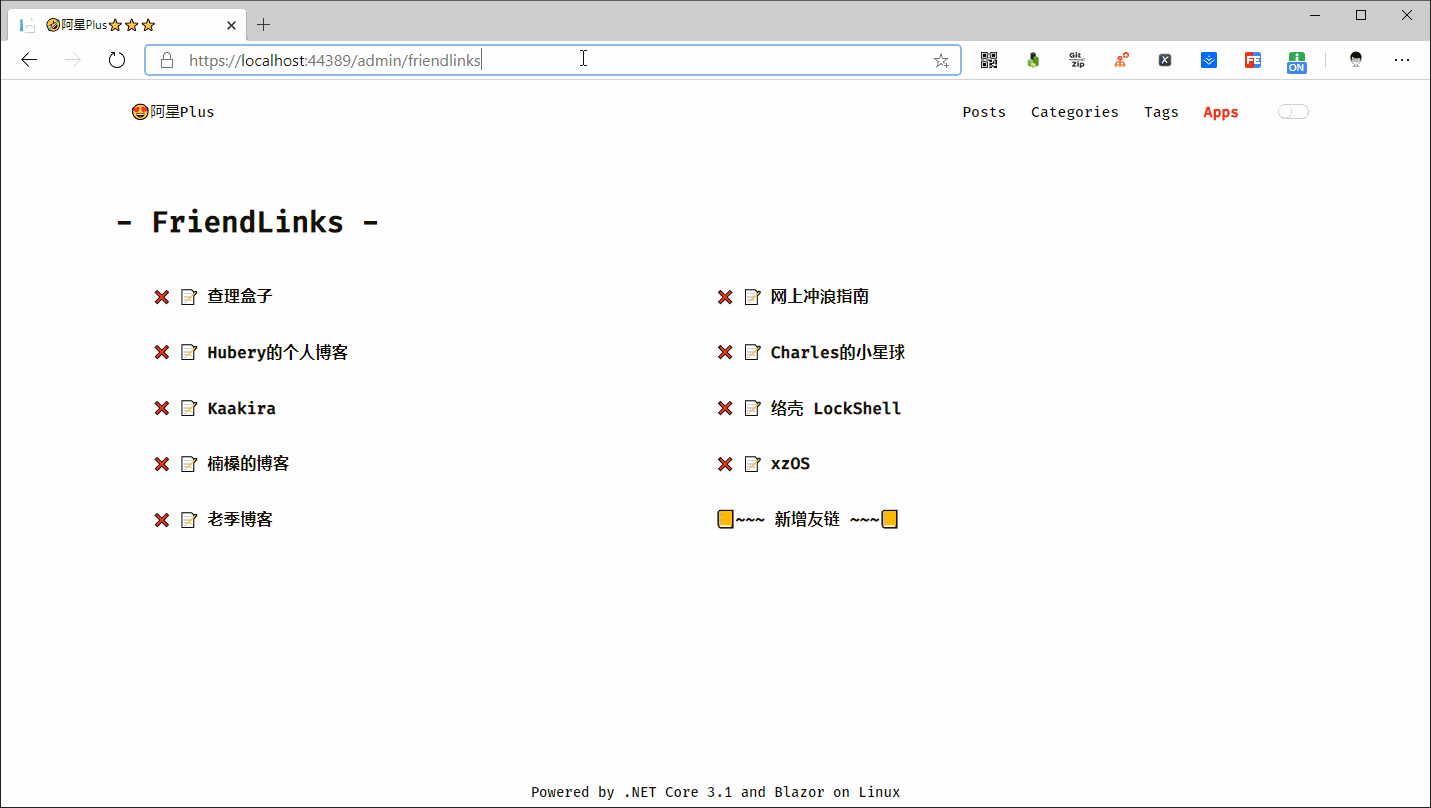The width and height of the screenshot is (1431, 808).
Task: Delete the xzOS friend link
Action: (725, 464)
